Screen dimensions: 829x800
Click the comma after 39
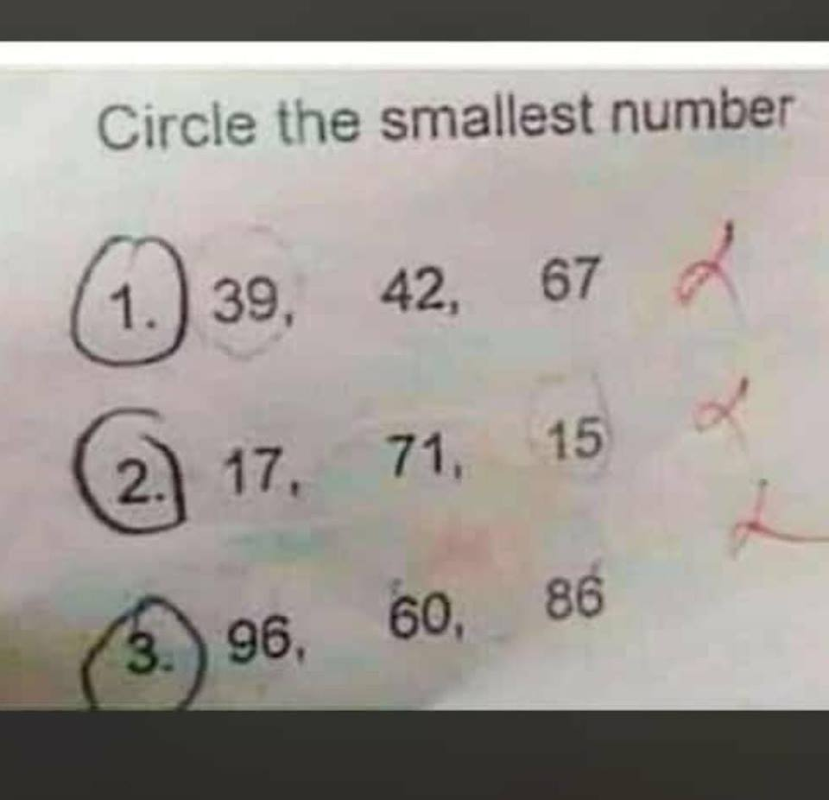tap(288, 316)
